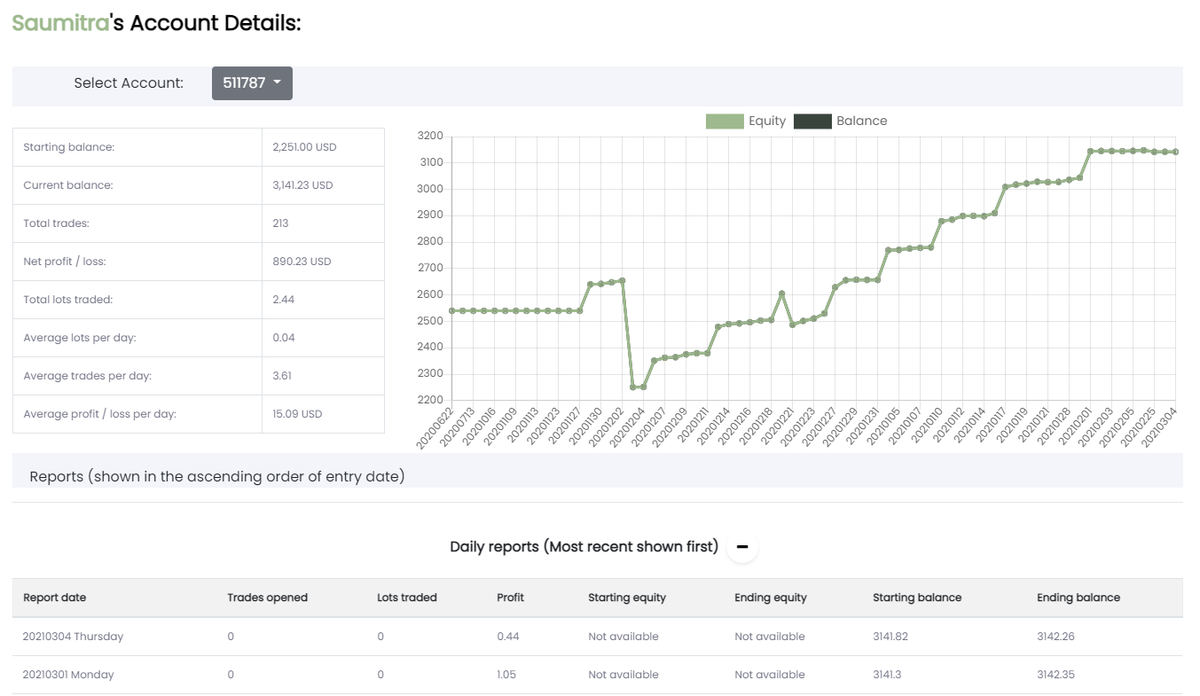Click the 15.09 USD average profit value

(297, 413)
